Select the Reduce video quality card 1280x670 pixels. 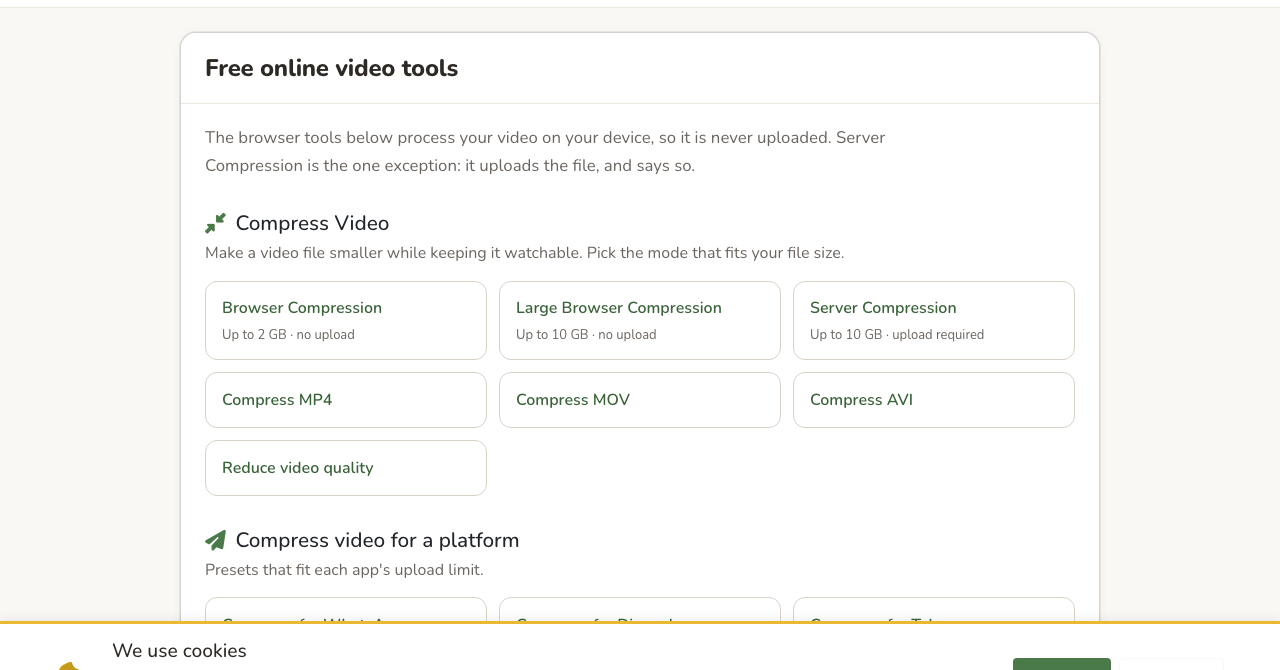pyautogui.click(x=346, y=468)
